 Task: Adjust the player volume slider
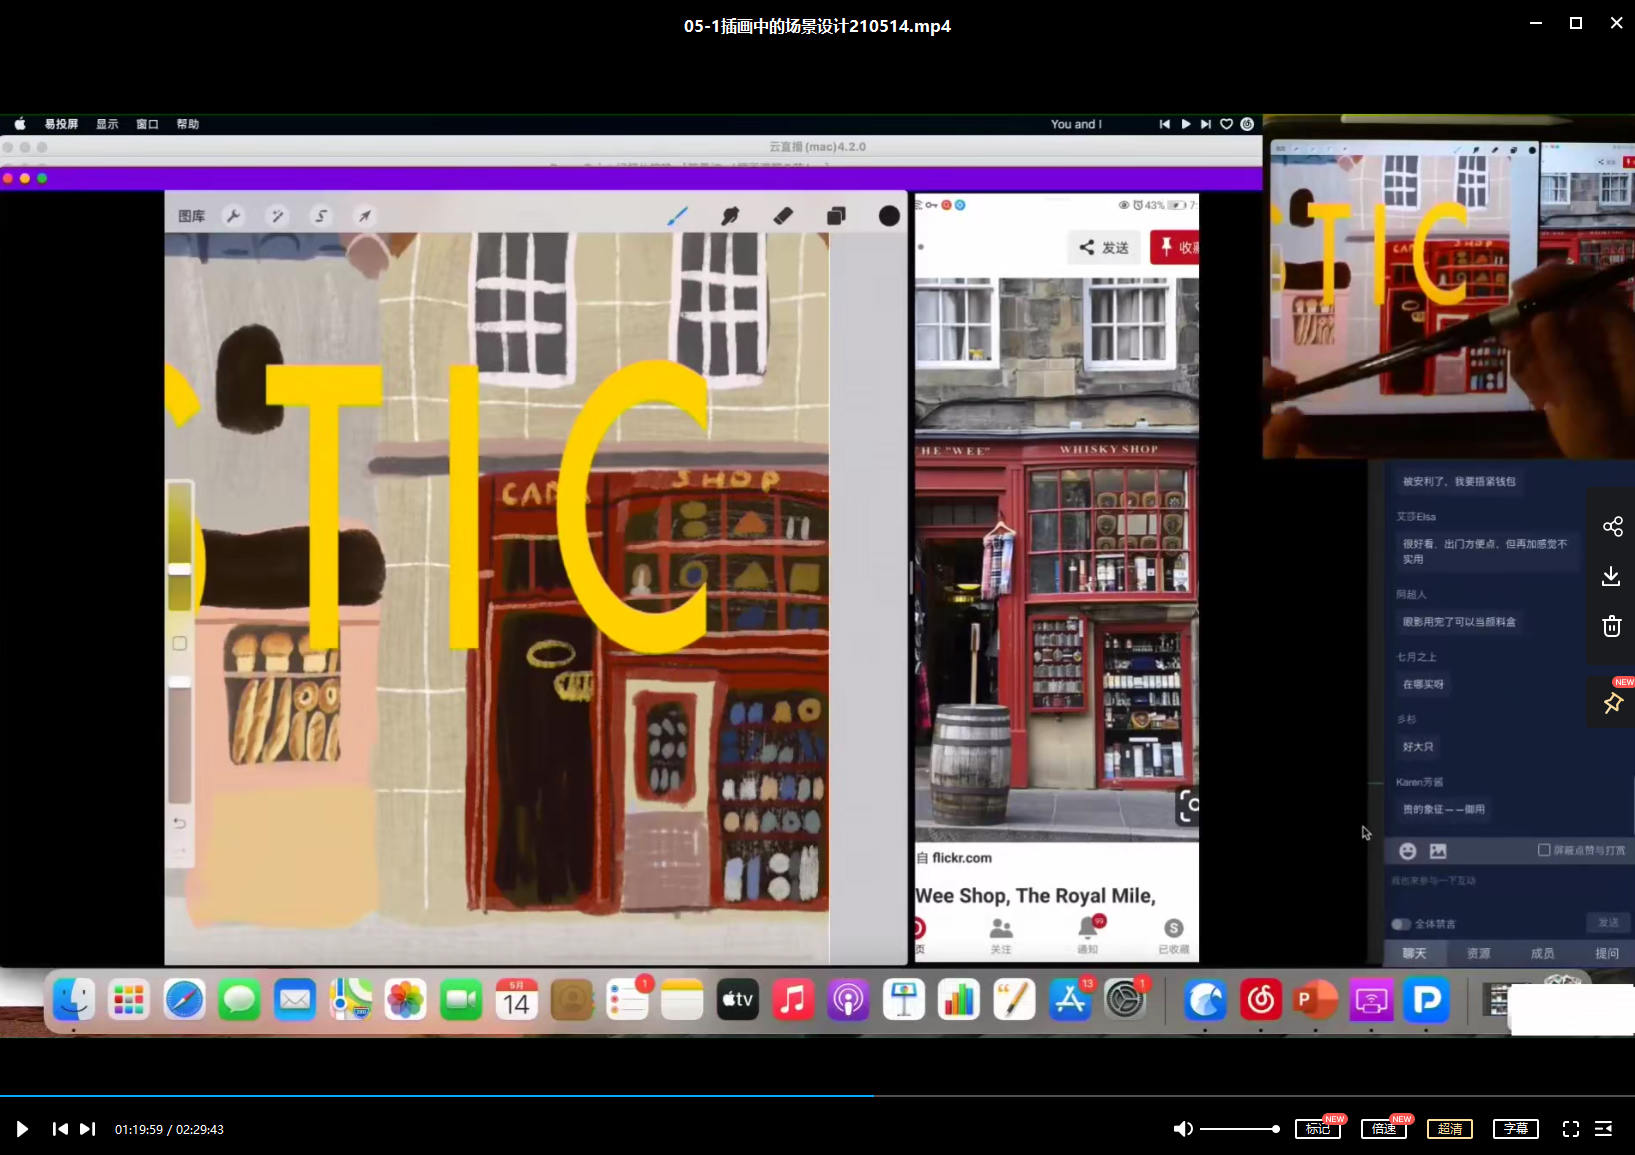tap(1240, 1129)
